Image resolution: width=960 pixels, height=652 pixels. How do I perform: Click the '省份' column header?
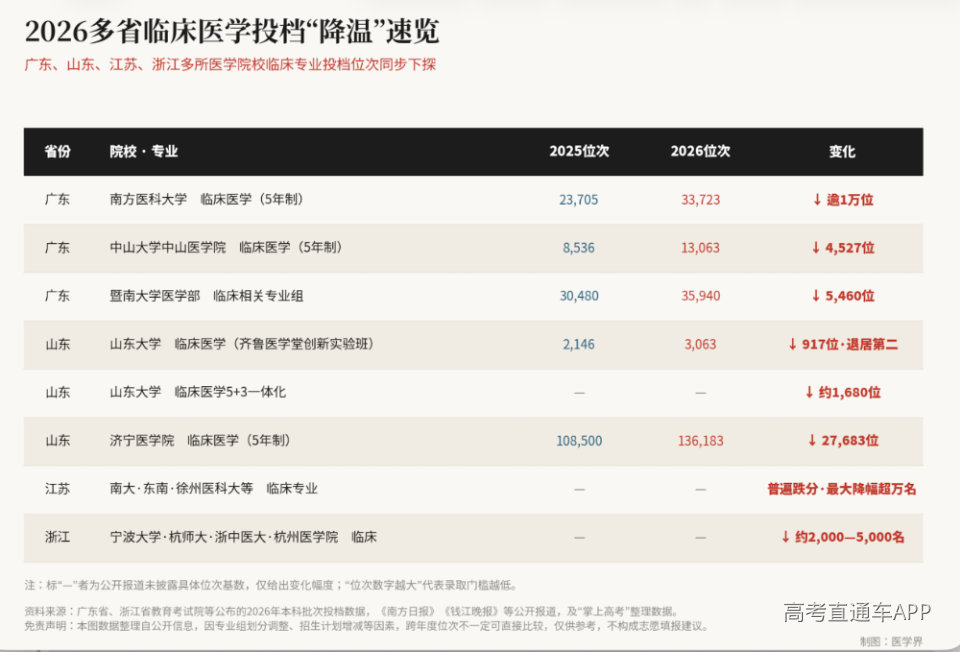[58, 151]
